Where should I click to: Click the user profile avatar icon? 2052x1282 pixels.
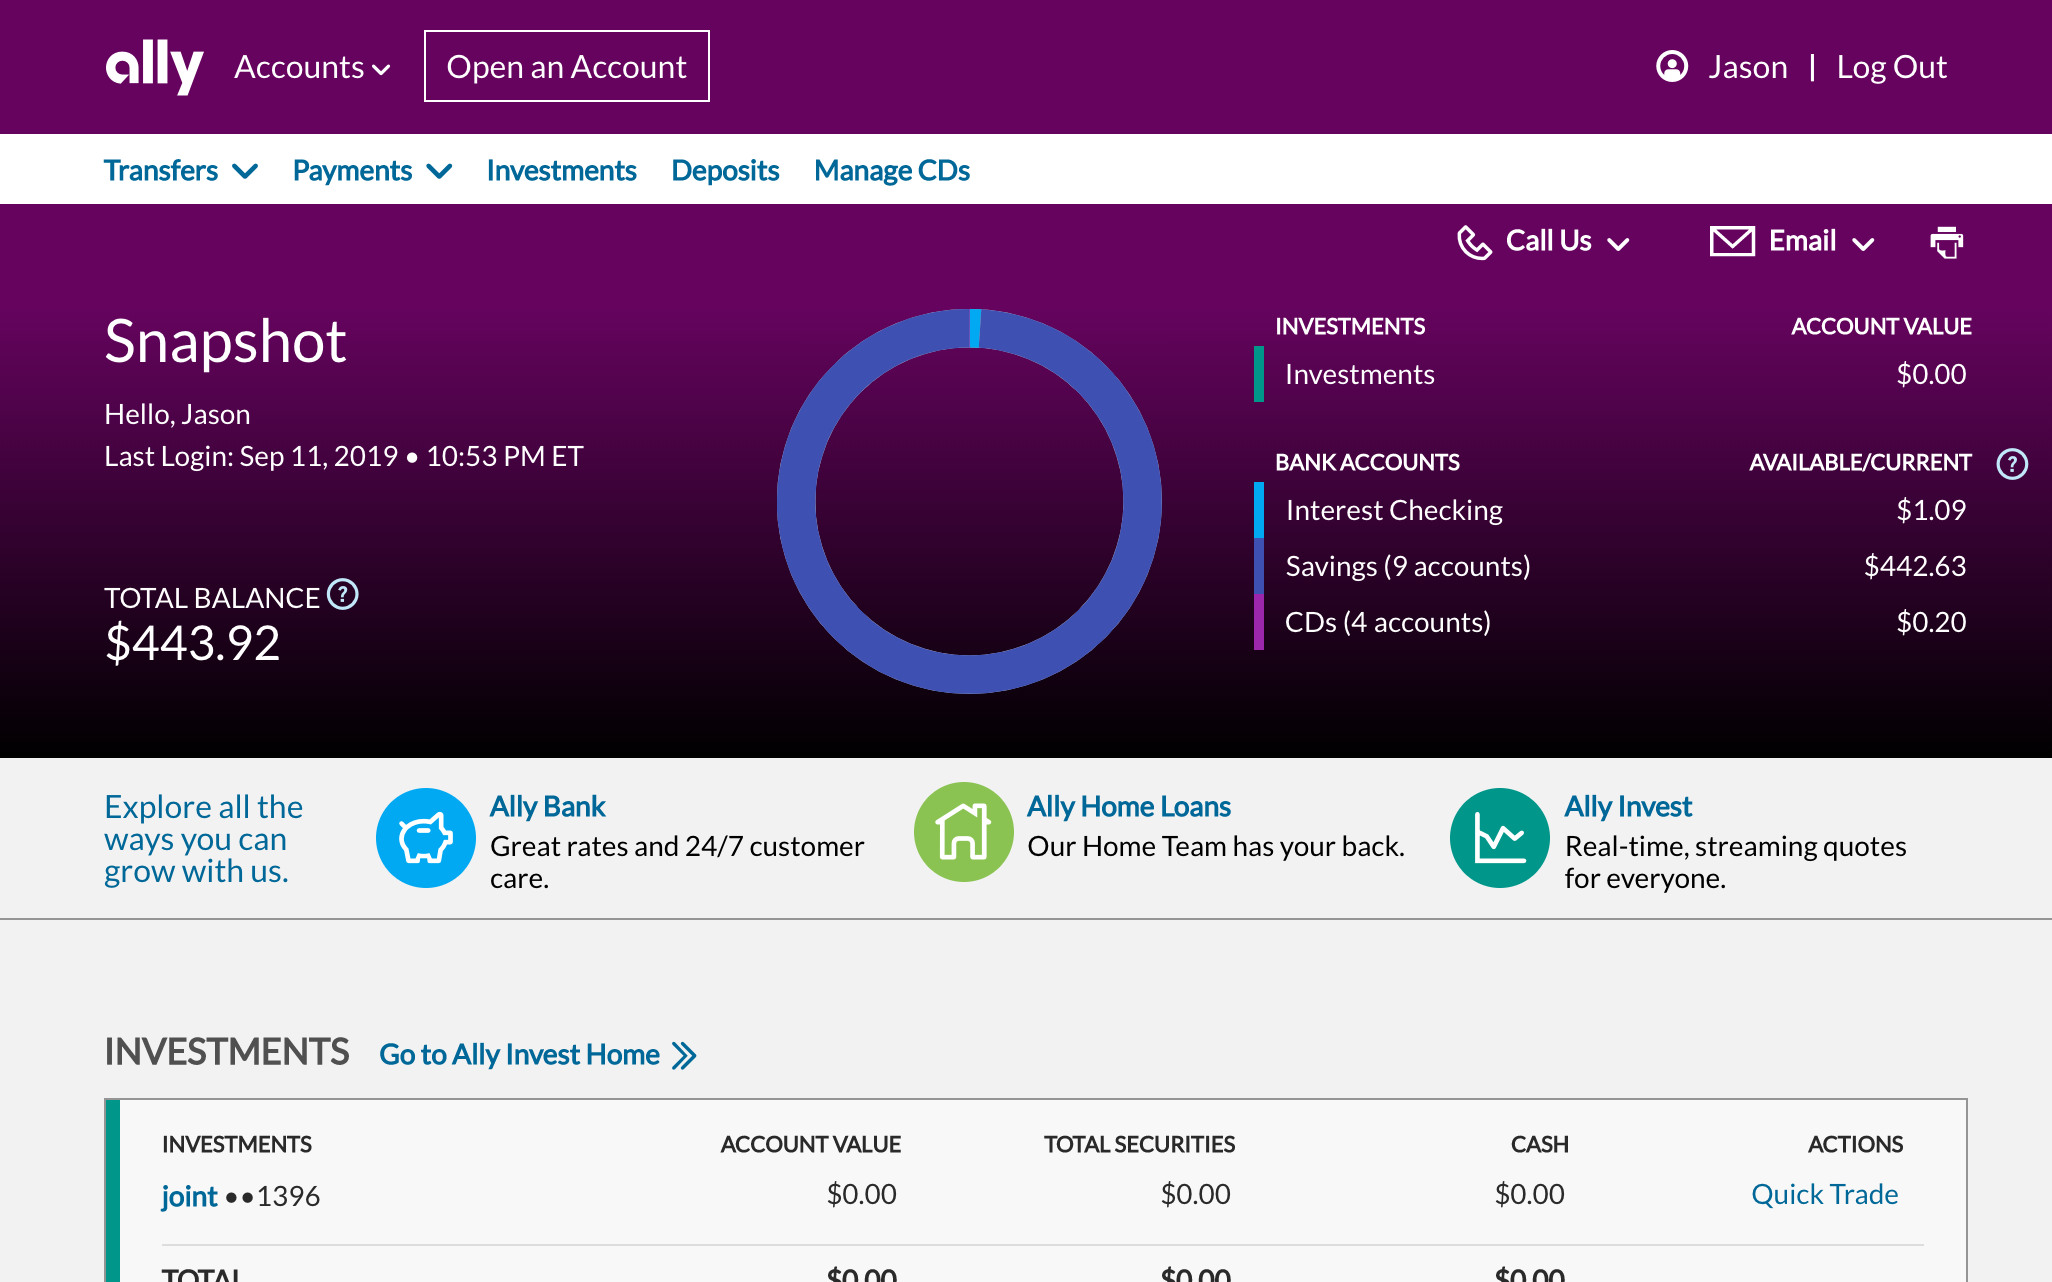point(1672,67)
